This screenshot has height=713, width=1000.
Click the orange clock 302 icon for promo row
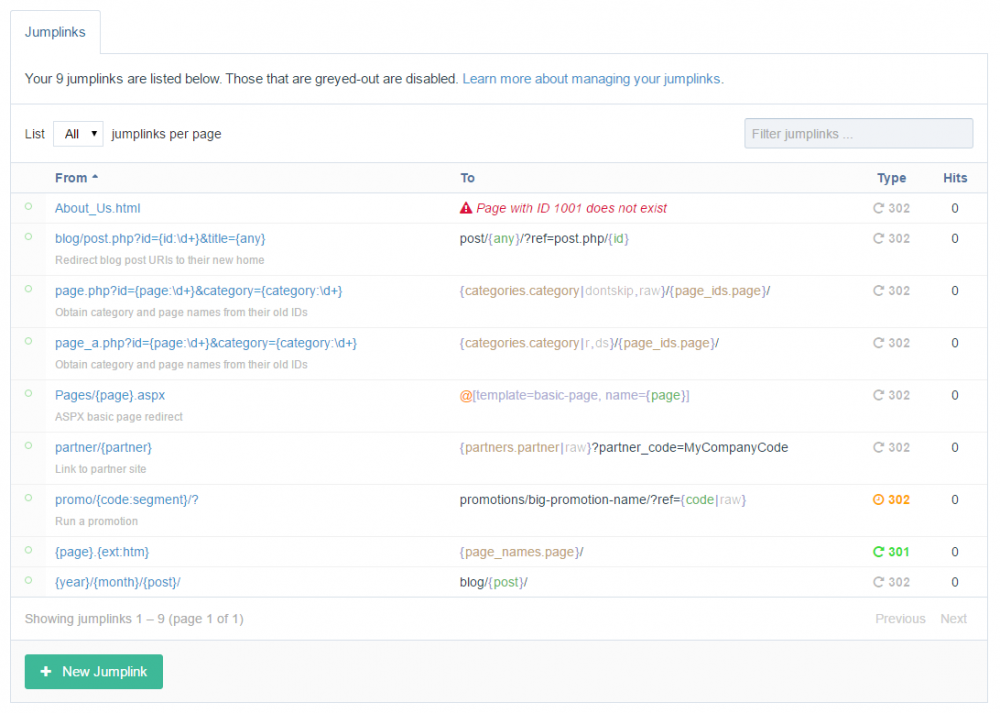click(879, 500)
